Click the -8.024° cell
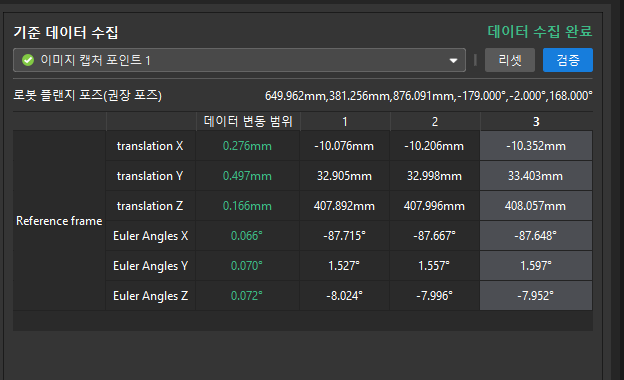 (x=344, y=296)
